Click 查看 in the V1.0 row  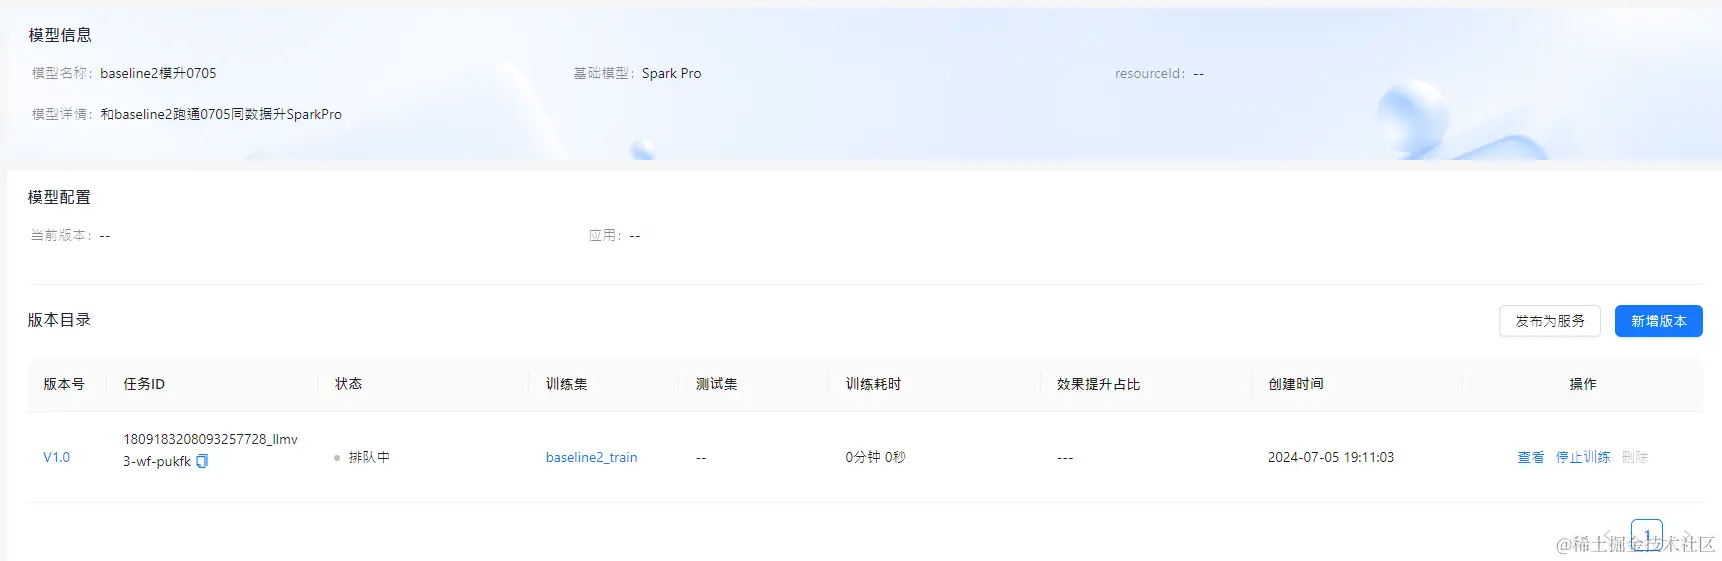coord(1530,457)
